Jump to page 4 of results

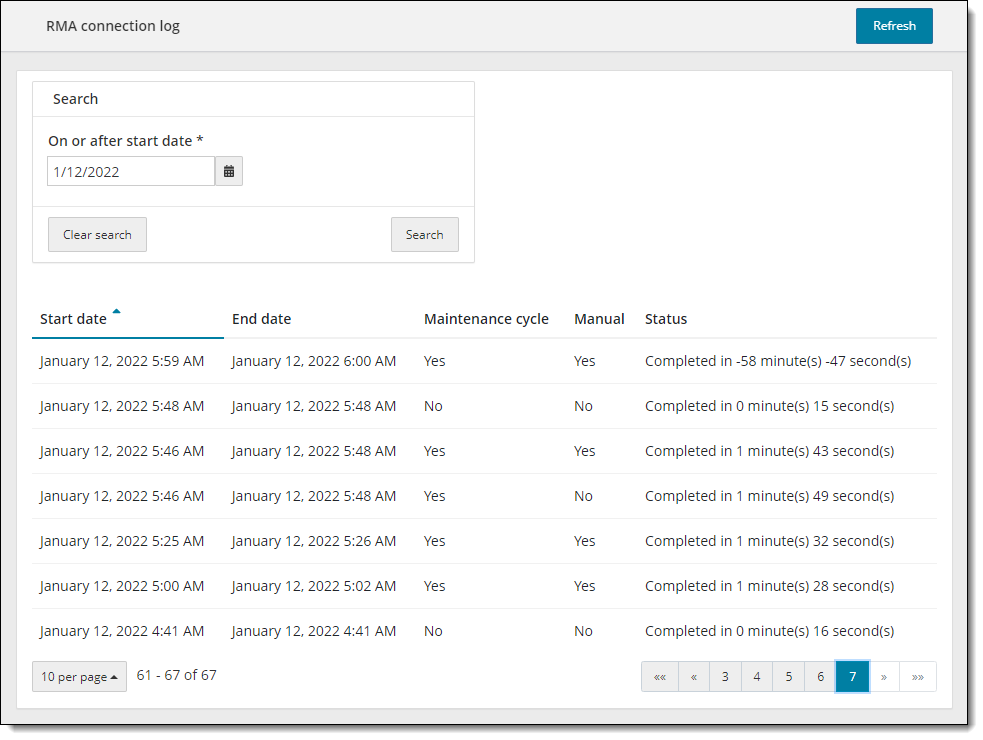click(757, 676)
